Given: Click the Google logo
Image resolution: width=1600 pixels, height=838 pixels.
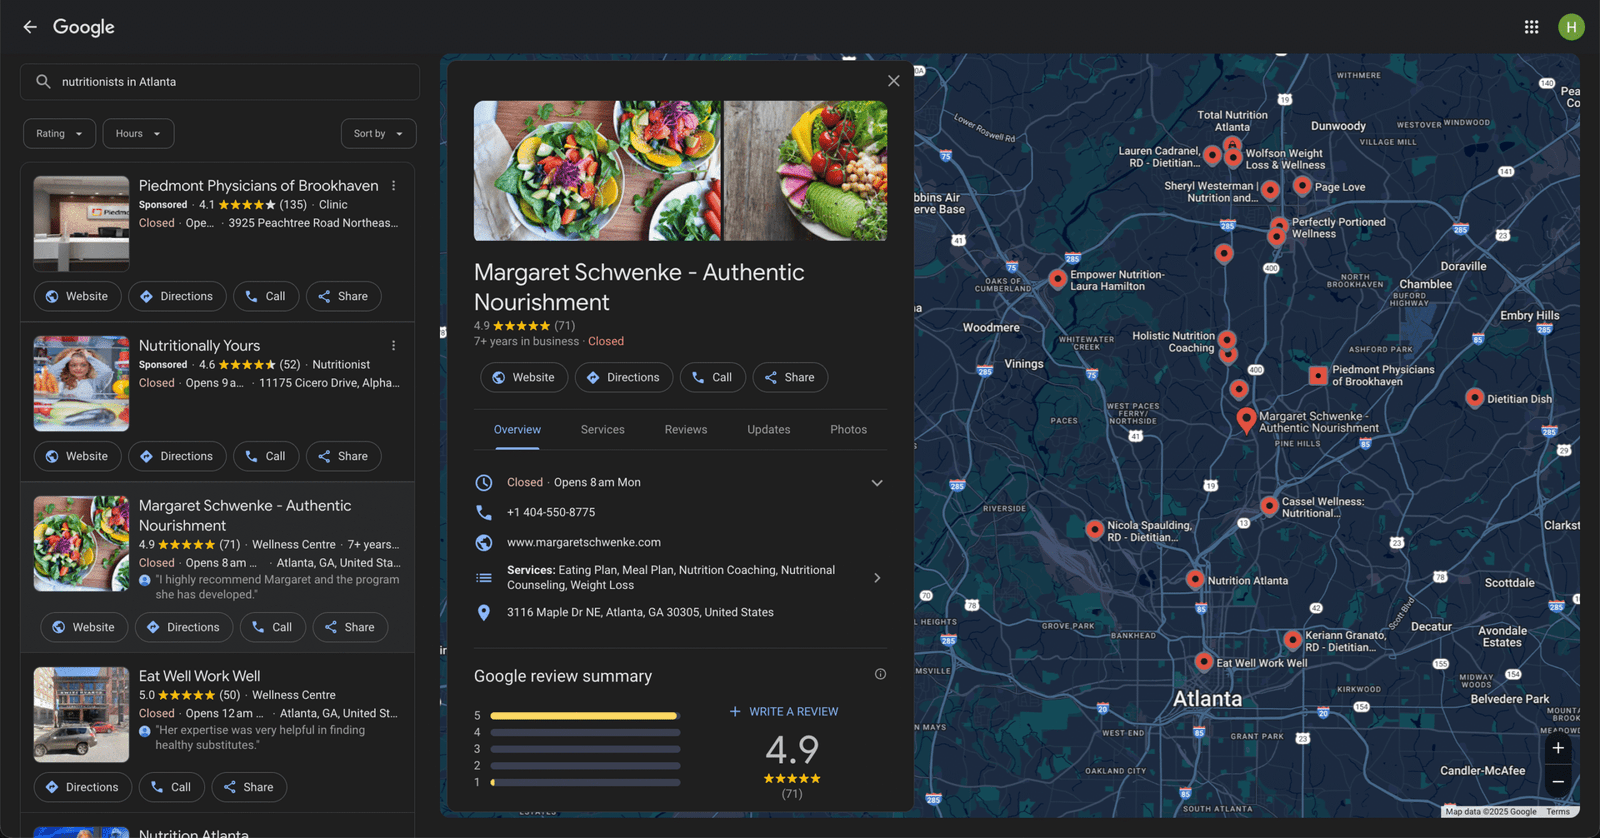Looking at the screenshot, I should (84, 27).
